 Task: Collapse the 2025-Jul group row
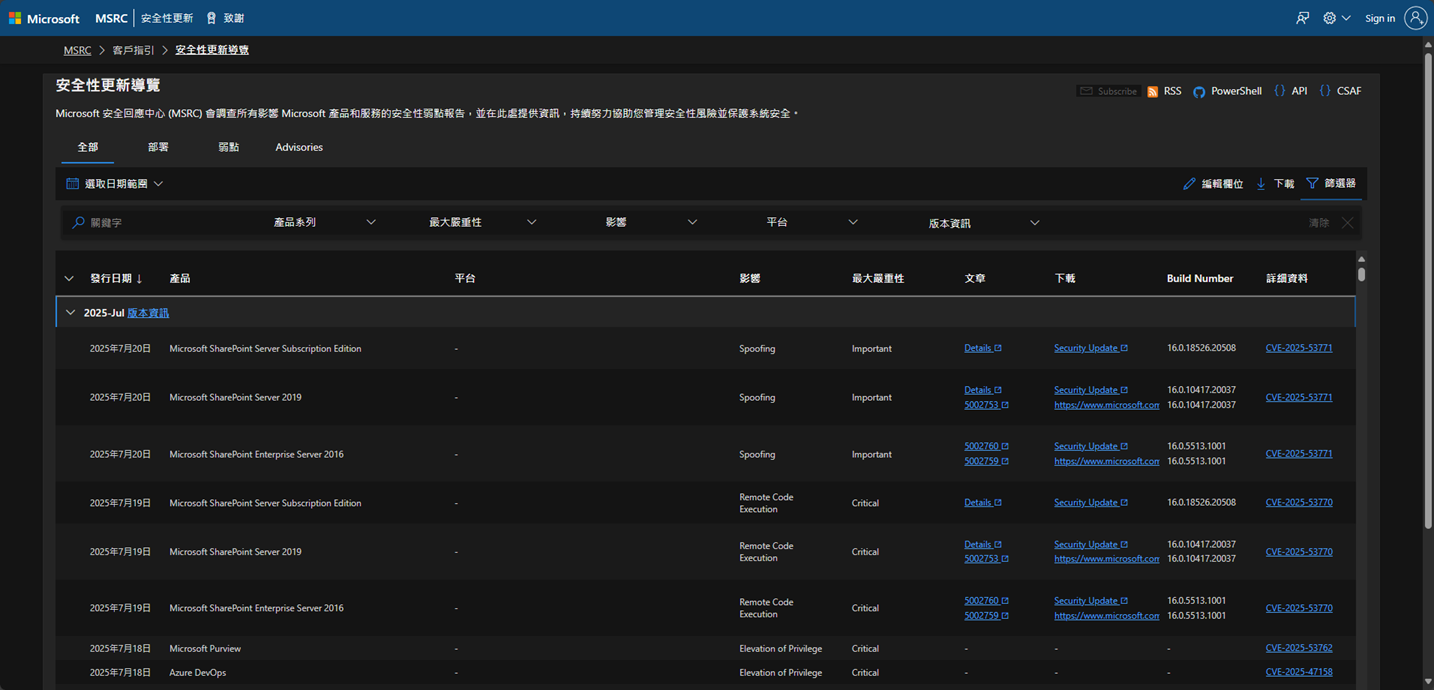pos(70,313)
